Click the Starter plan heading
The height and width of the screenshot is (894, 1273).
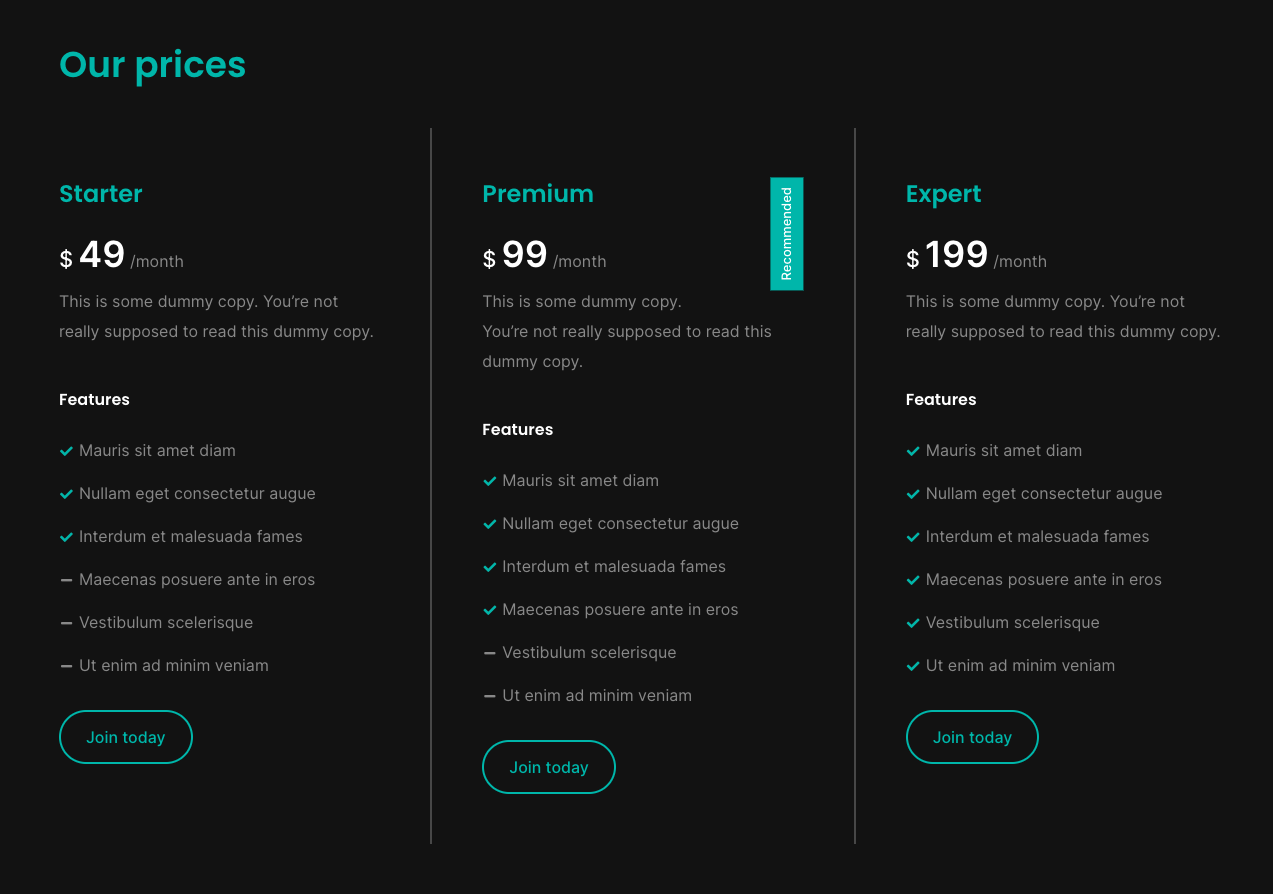click(x=101, y=194)
